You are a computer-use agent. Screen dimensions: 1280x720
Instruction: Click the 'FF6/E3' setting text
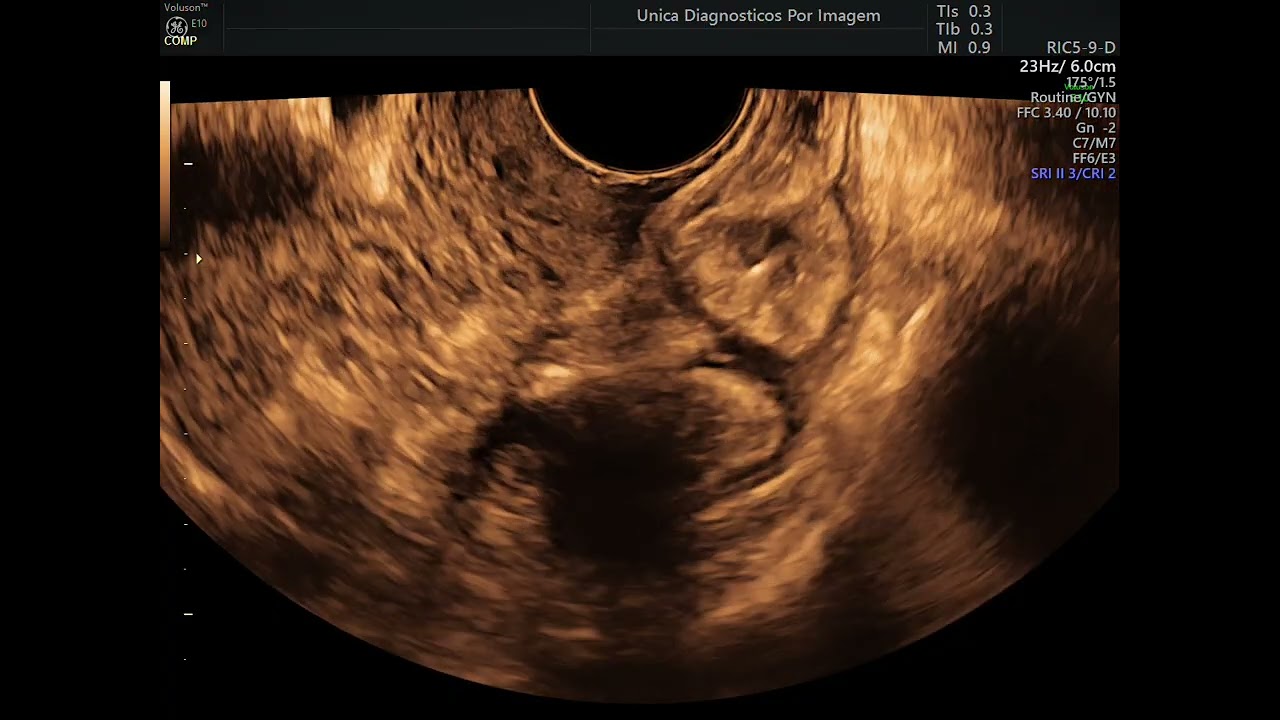coord(1094,158)
